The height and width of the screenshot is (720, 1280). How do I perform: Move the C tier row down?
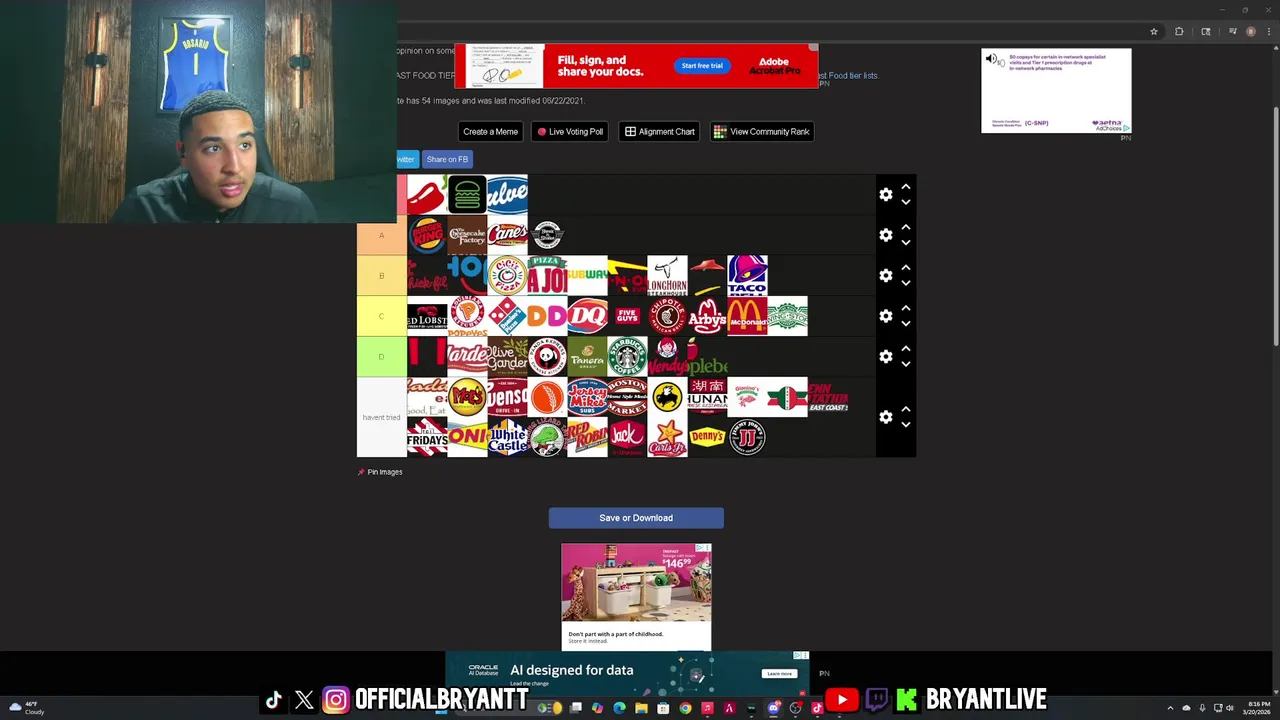click(x=906, y=323)
